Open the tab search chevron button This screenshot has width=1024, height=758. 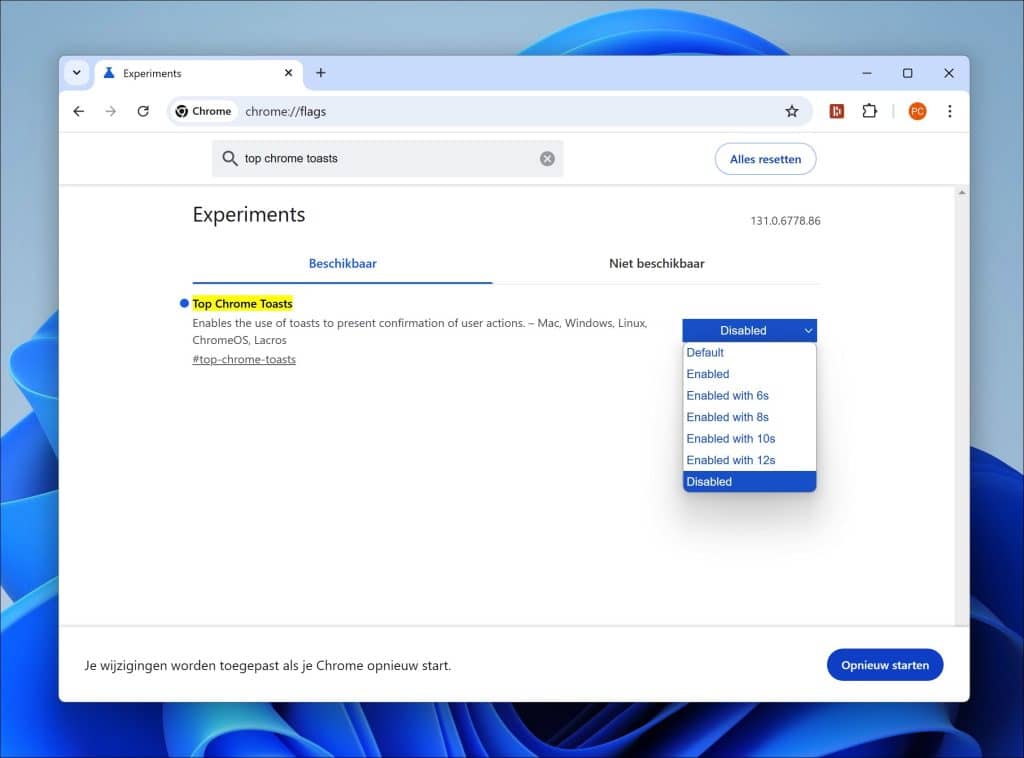pos(76,72)
